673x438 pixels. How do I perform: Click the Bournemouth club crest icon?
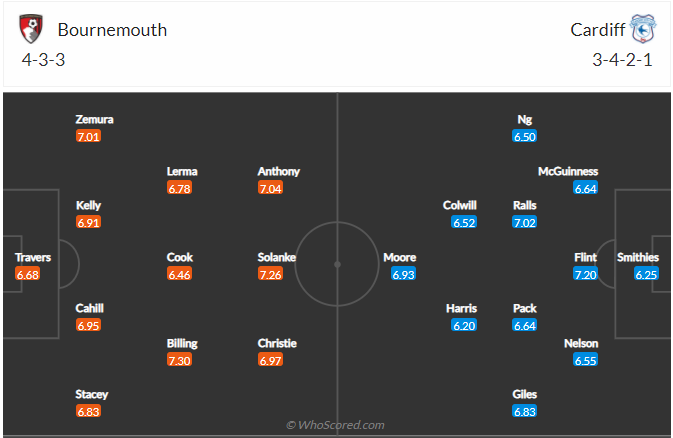pos(33,29)
